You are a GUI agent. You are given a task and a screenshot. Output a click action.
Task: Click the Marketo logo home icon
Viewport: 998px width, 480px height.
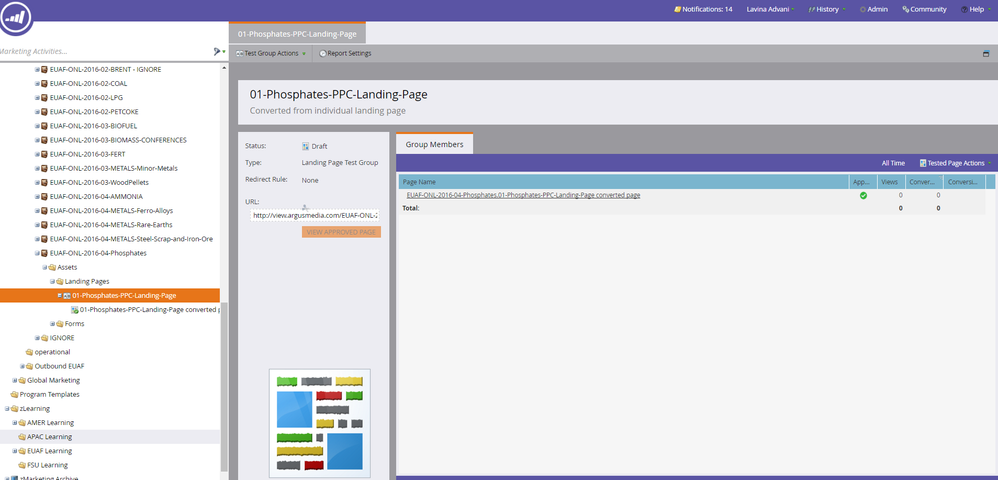17,19
